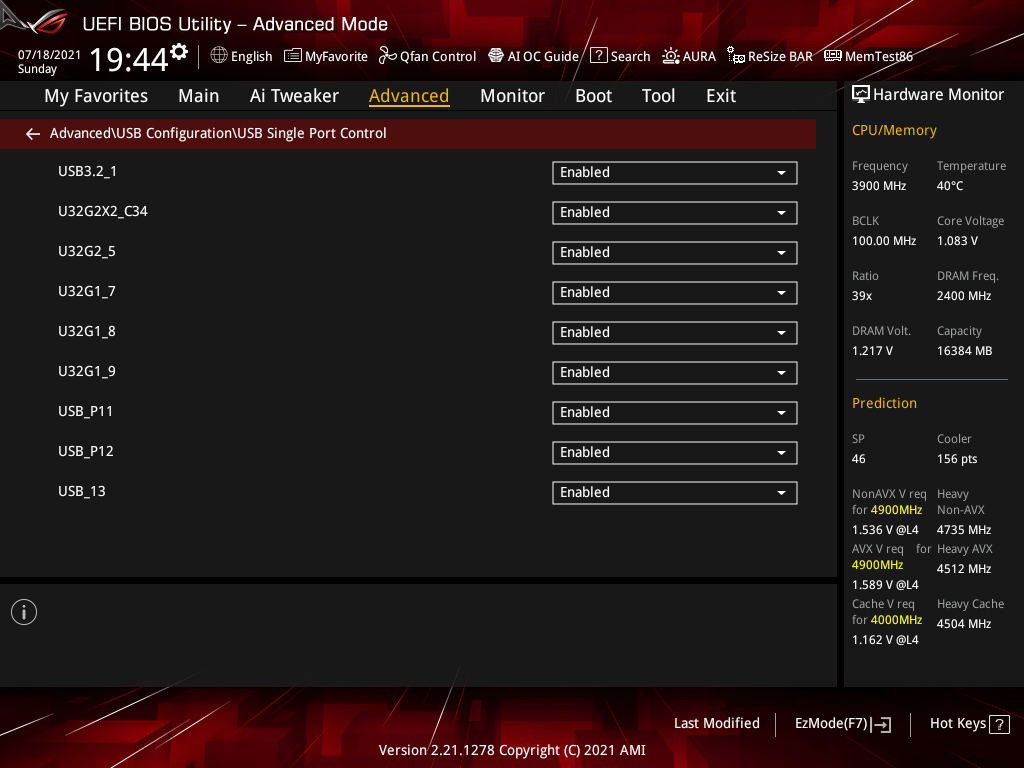The height and width of the screenshot is (768, 1024).
Task: Switch to the Monitor tab
Action: pos(512,96)
